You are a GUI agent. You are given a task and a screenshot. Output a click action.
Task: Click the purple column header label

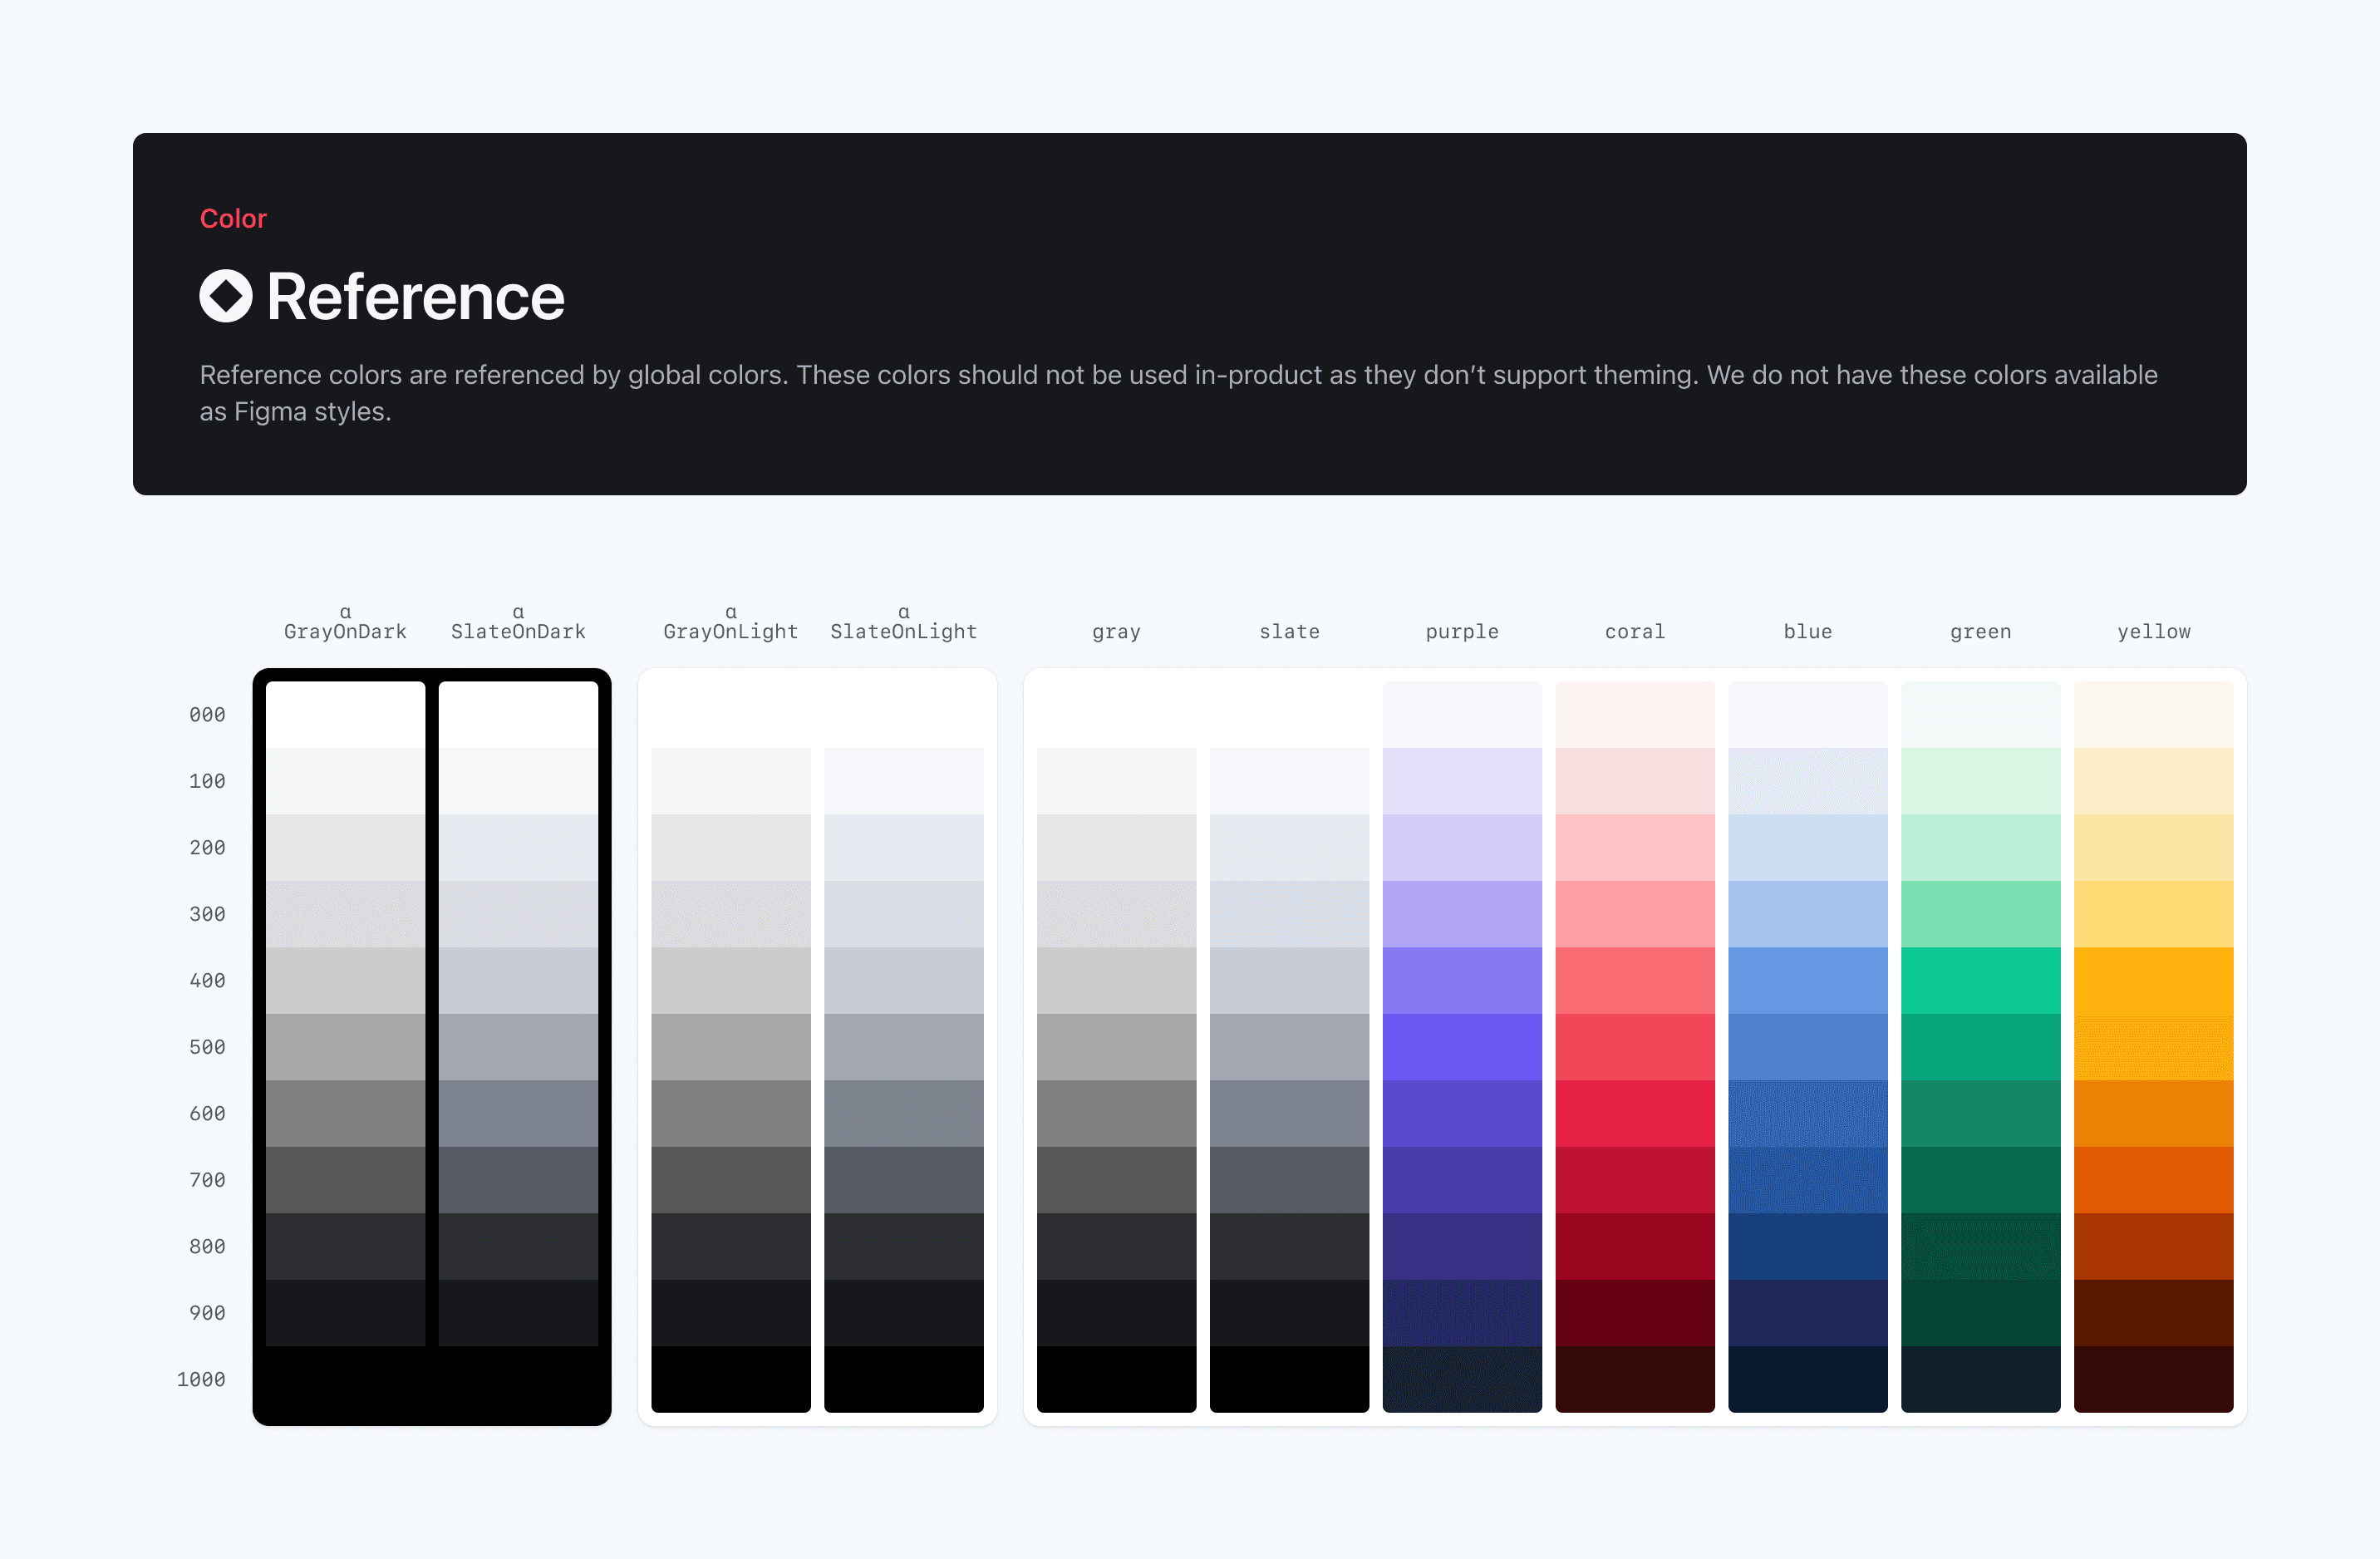coord(1462,631)
